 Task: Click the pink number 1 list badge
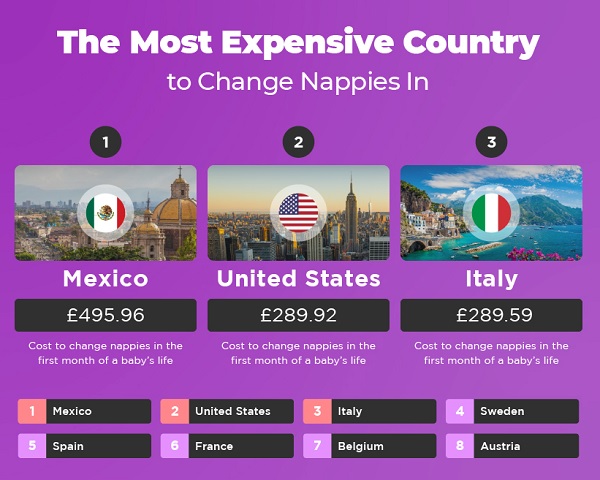(32, 411)
